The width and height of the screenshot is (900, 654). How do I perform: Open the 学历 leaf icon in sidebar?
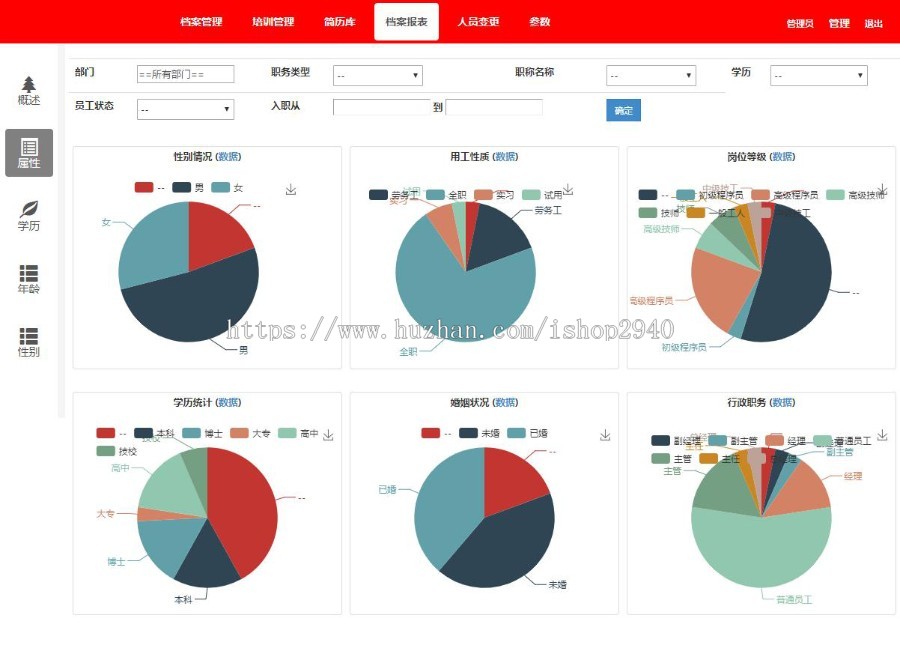point(29,216)
